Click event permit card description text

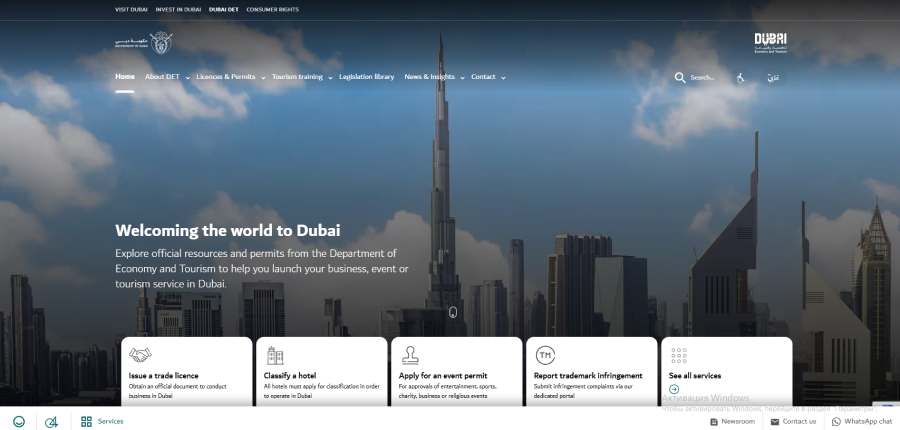448,392
